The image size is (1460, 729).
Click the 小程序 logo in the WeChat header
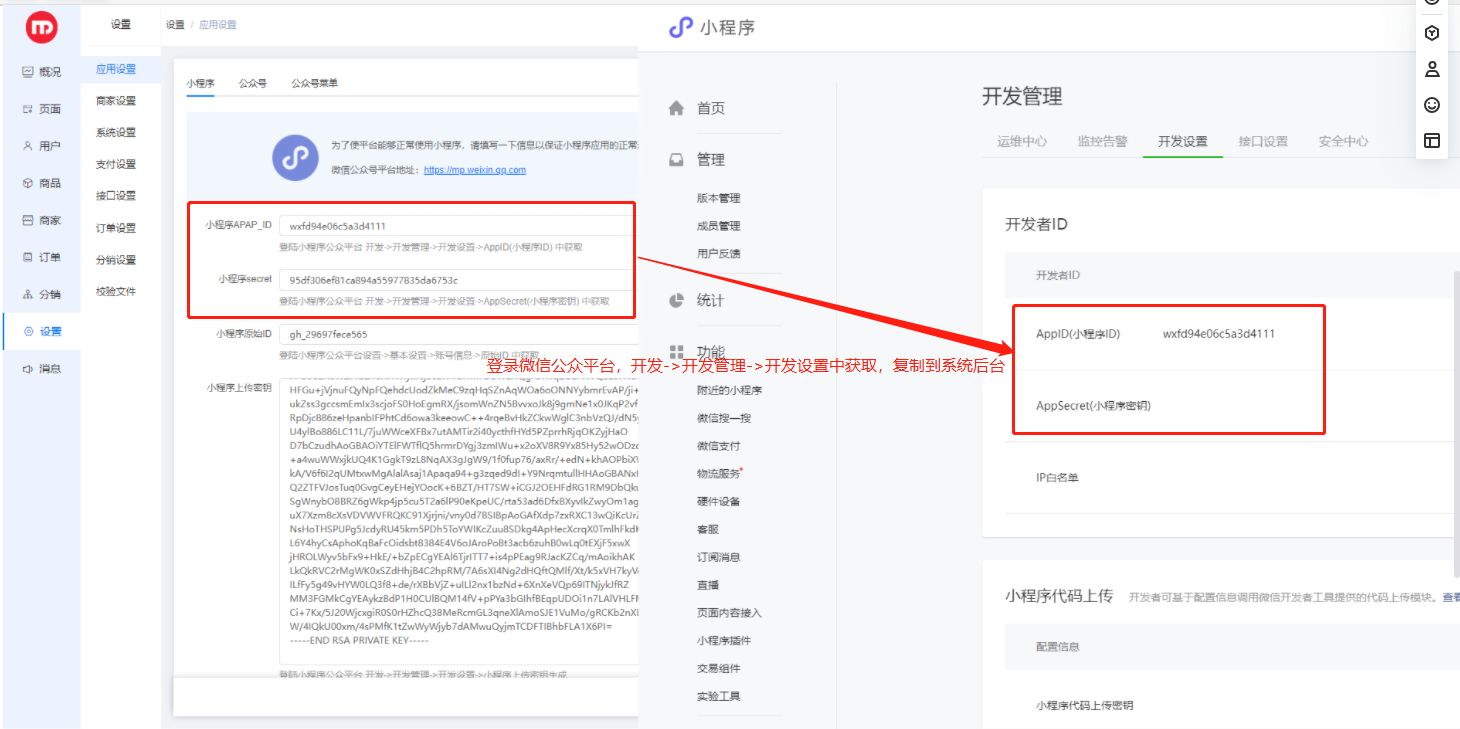[712, 28]
